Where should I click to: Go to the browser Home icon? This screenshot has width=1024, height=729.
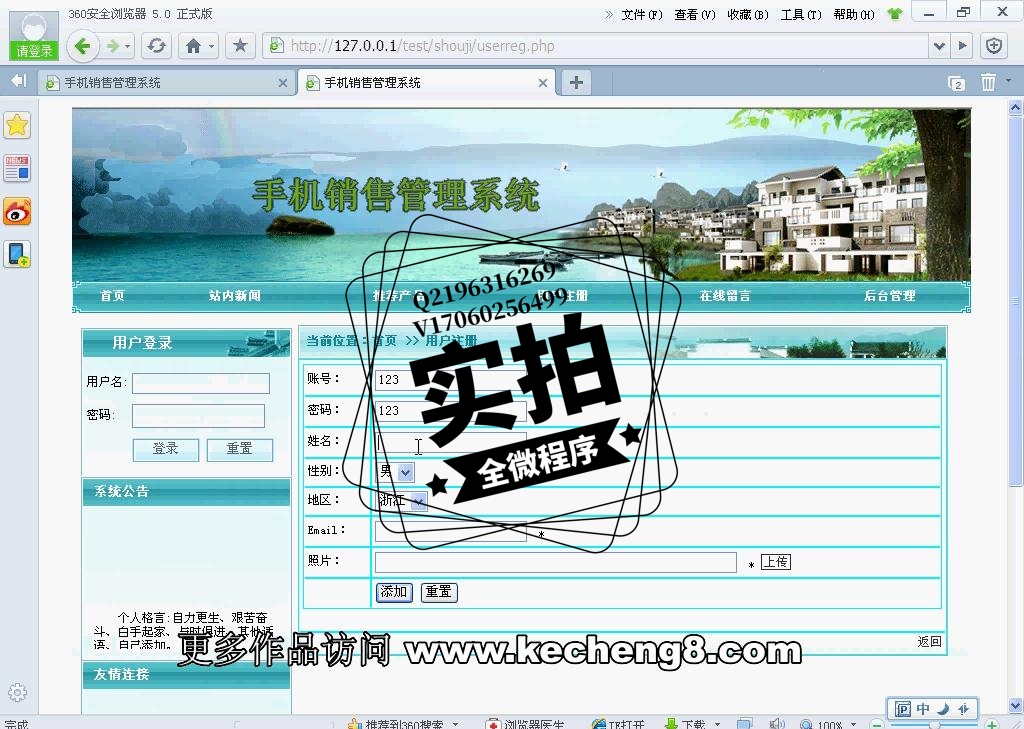tap(193, 46)
